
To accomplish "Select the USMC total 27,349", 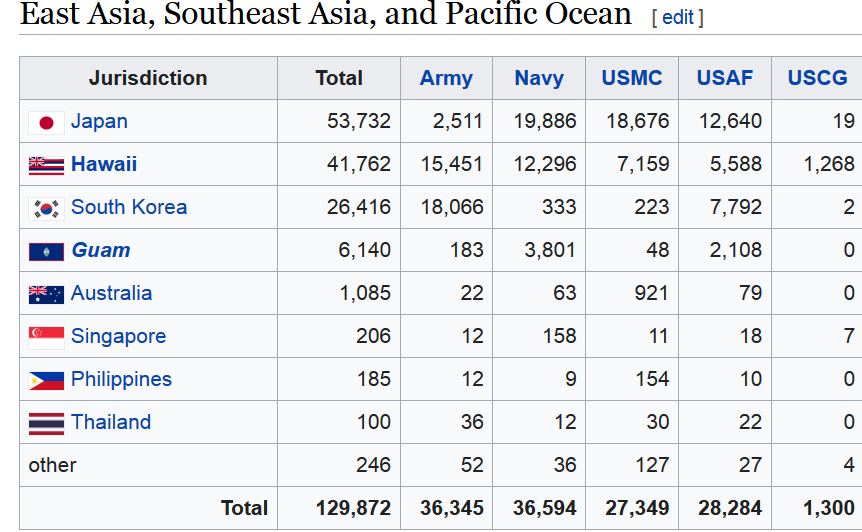I will click(637, 508).
